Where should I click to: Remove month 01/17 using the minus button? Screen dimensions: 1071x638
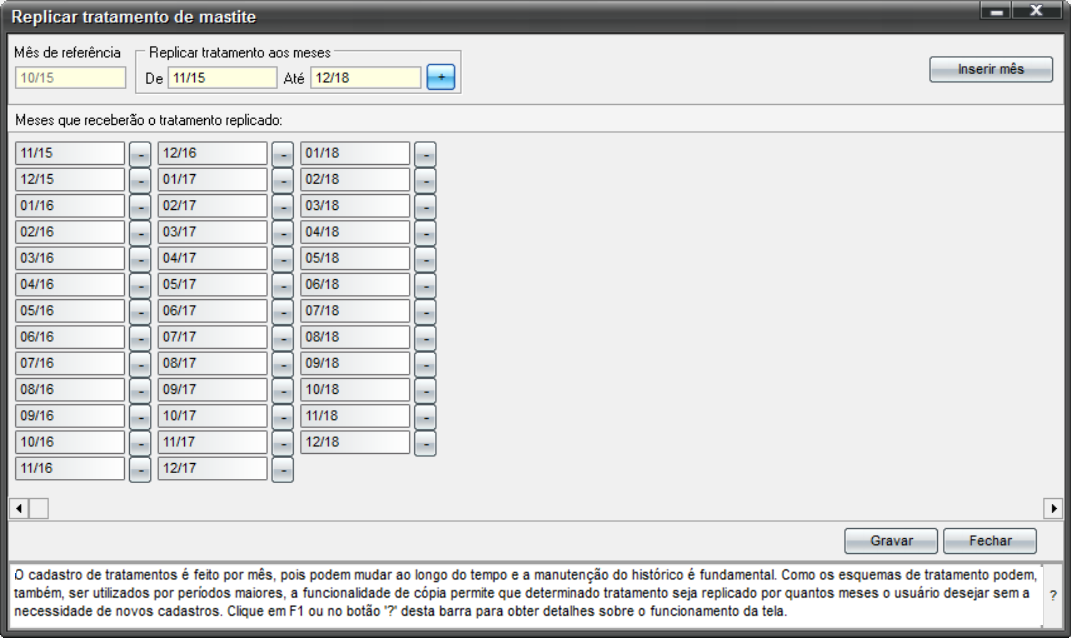[x=283, y=180]
